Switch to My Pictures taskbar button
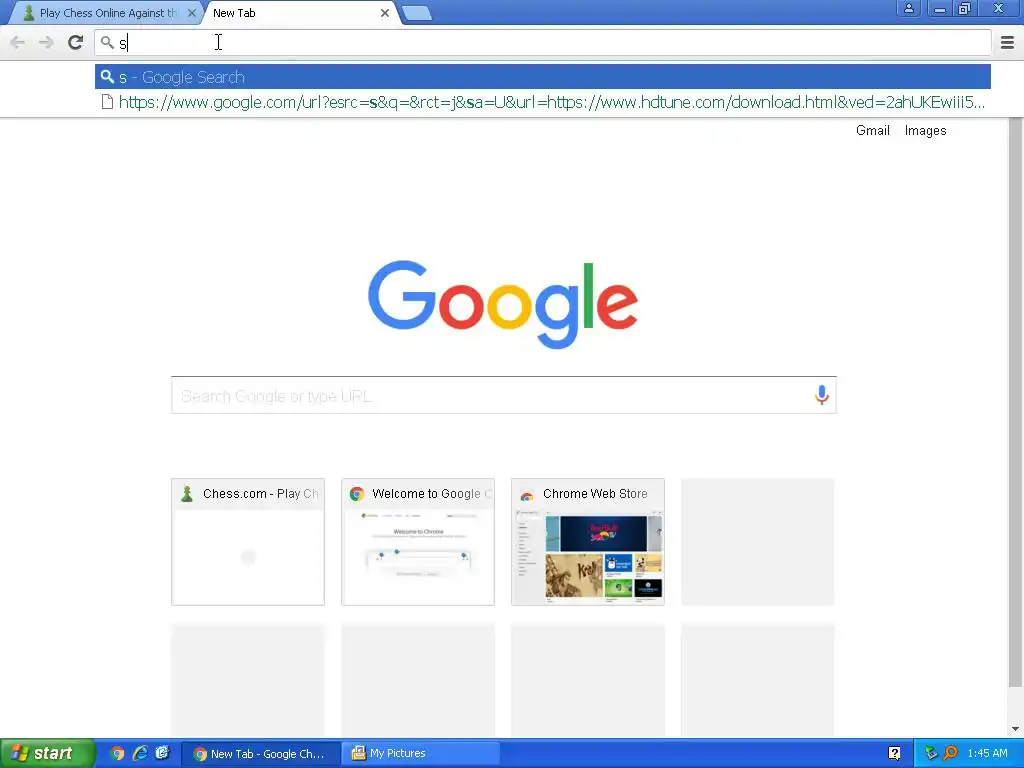This screenshot has width=1024, height=768. [421, 754]
